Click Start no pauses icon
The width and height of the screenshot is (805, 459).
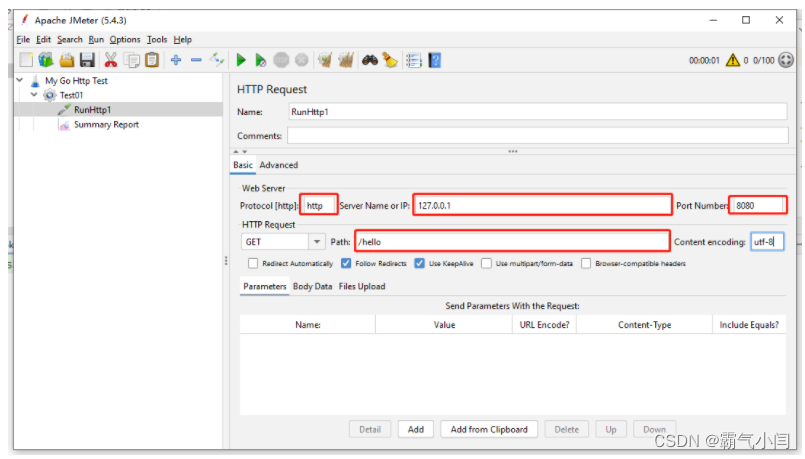pos(261,61)
